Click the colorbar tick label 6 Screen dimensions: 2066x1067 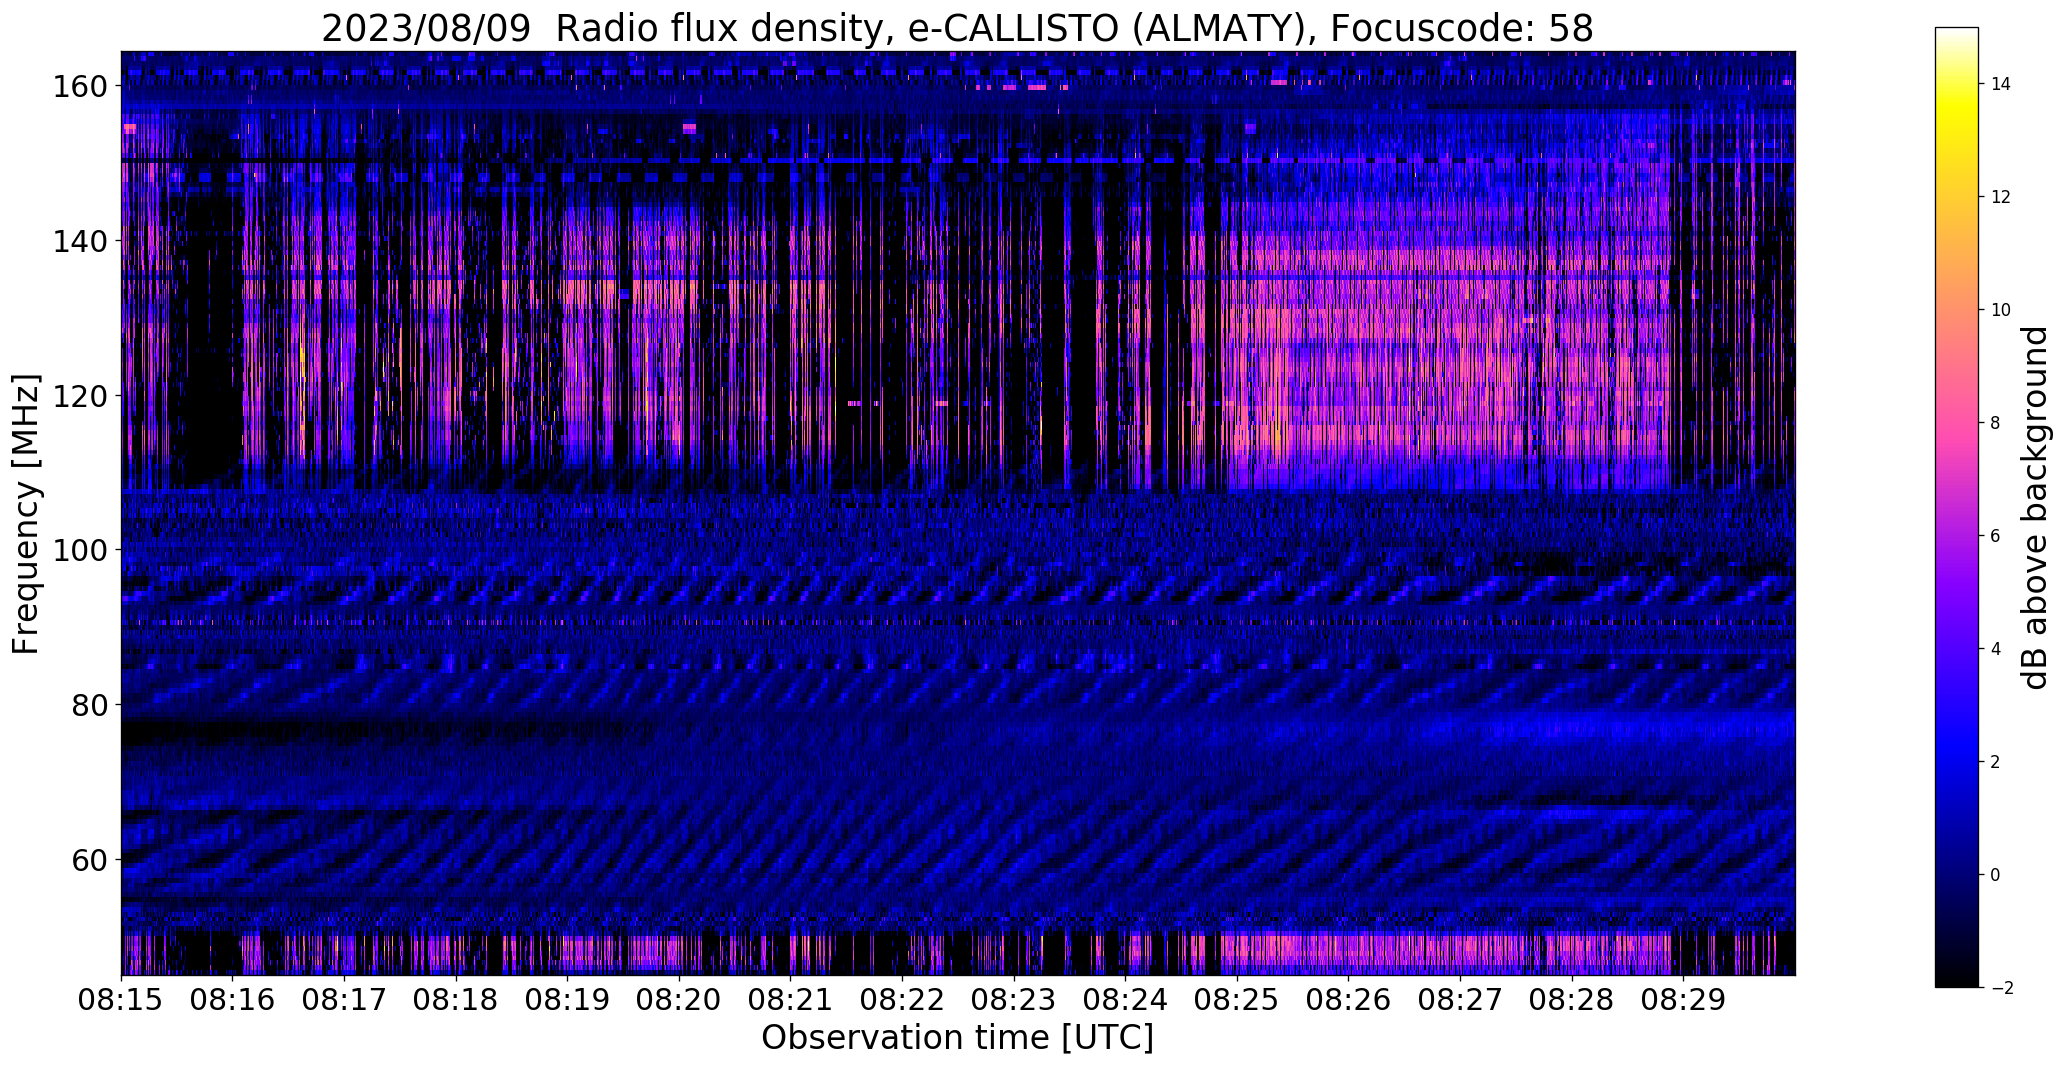pyautogui.click(x=1996, y=536)
